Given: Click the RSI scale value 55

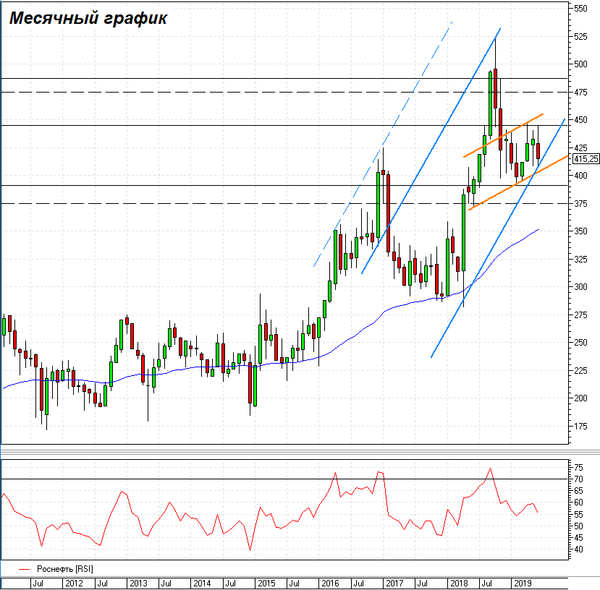Looking at the screenshot, I should pos(579,514).
